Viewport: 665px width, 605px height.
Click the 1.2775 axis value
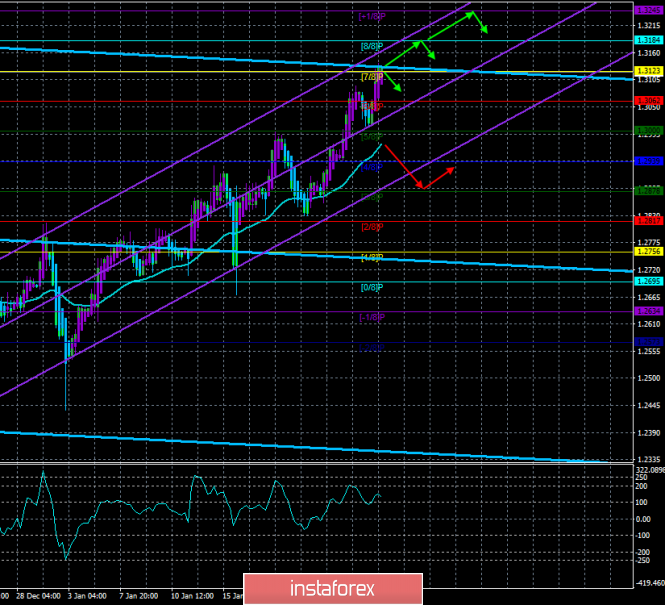649,243
